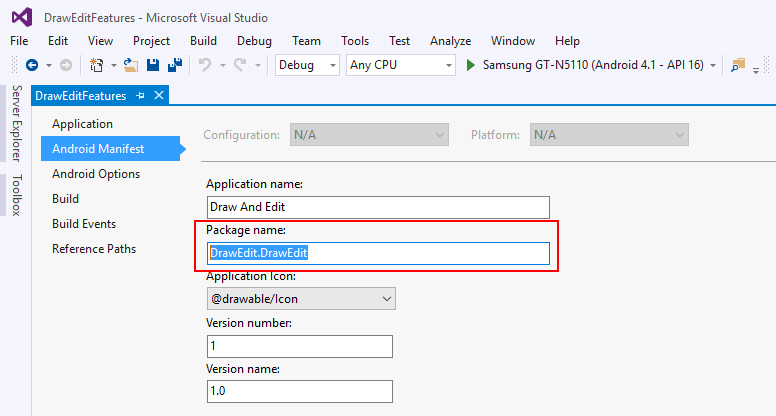The height and width of the screenshot is (416, 776).
Task: Click the Open File folder icon
Action: (131, 65)
